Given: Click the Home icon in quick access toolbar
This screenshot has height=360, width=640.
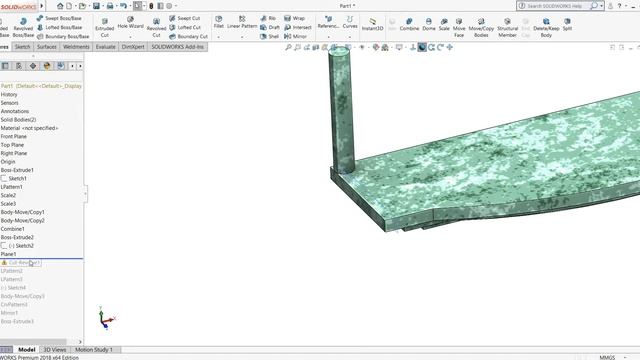Looking at the screenshot, I should coord(60,6).
